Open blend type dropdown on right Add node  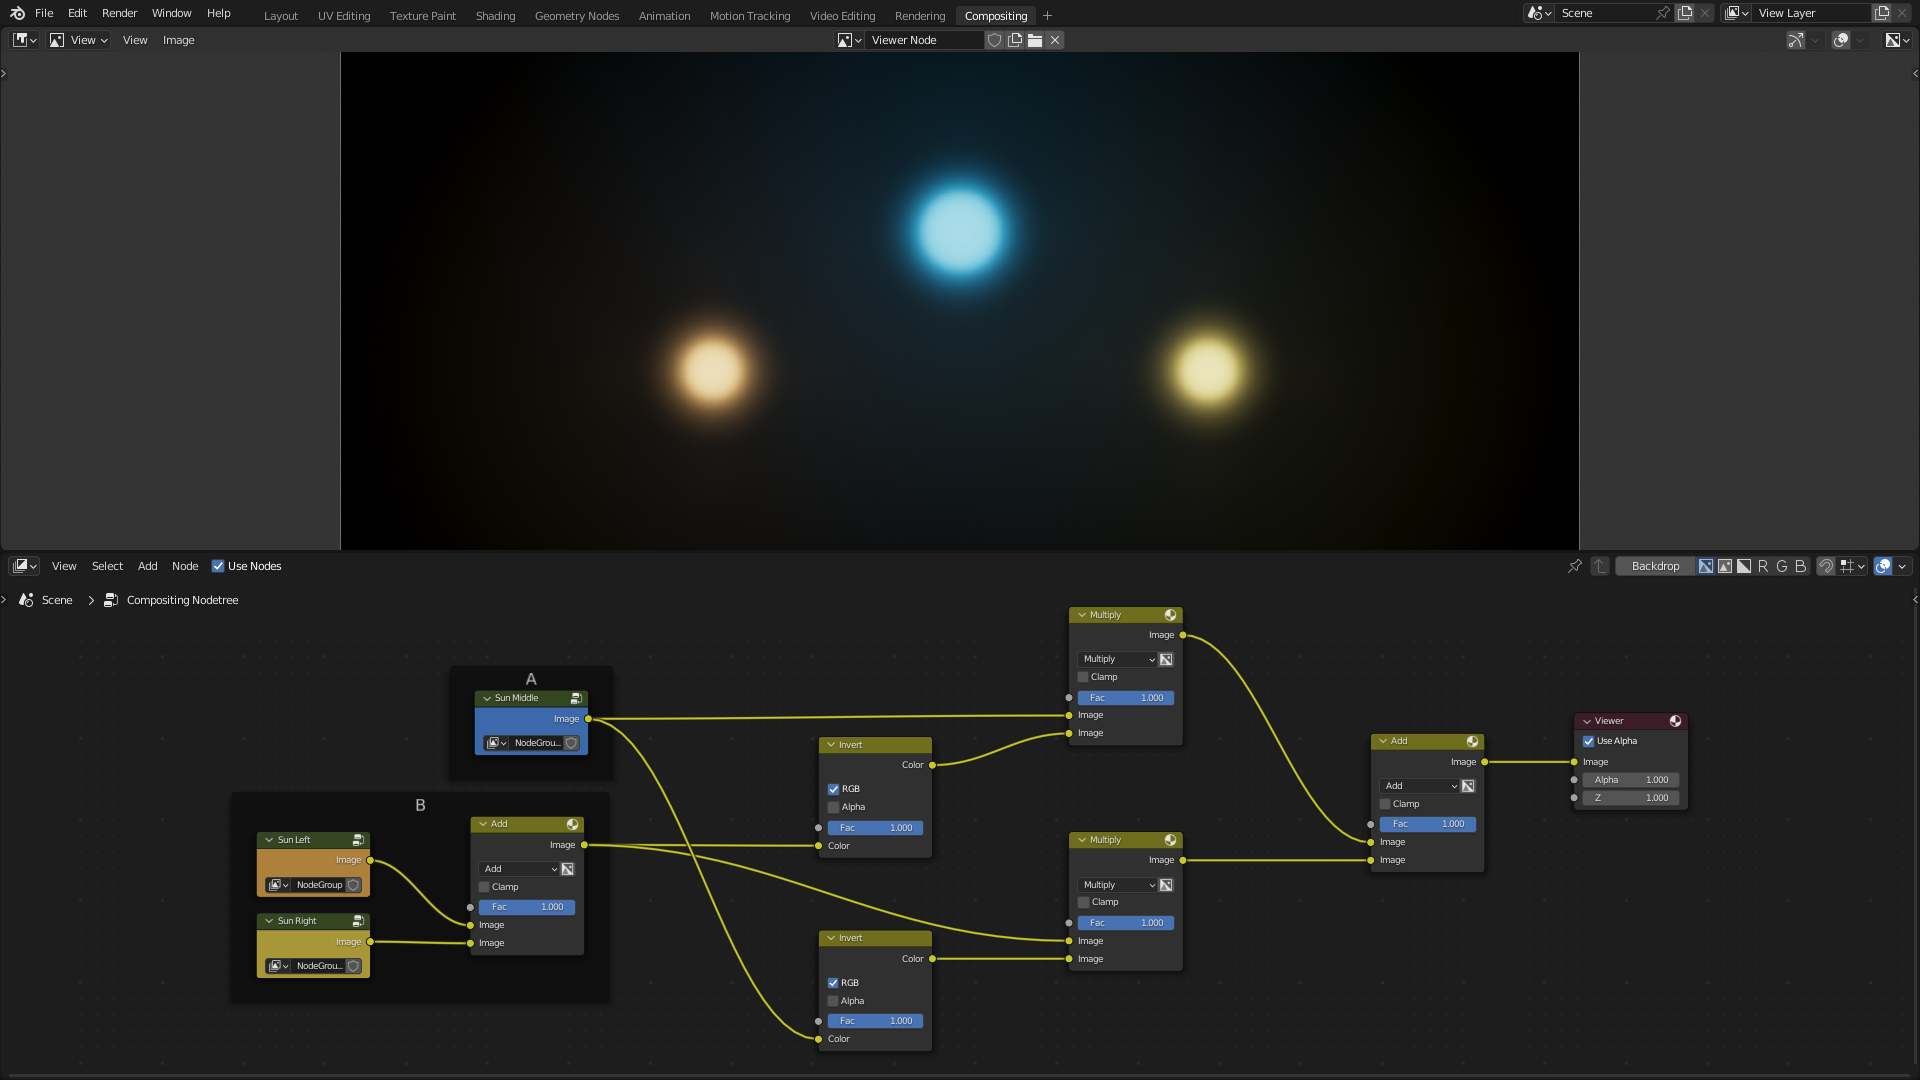[x=1419, y=786]
